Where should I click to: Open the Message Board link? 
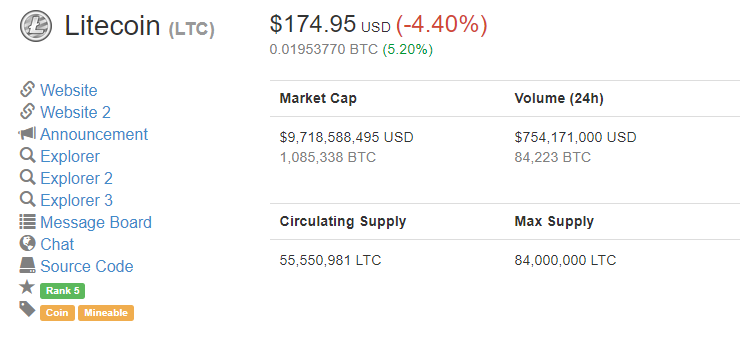pyautogui.click(x=96, y=222)
